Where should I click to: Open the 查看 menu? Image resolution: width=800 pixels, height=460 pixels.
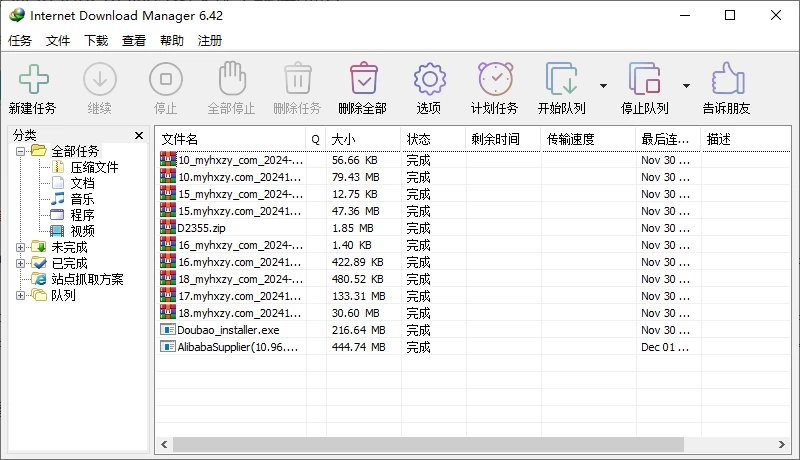pos(134,41)
